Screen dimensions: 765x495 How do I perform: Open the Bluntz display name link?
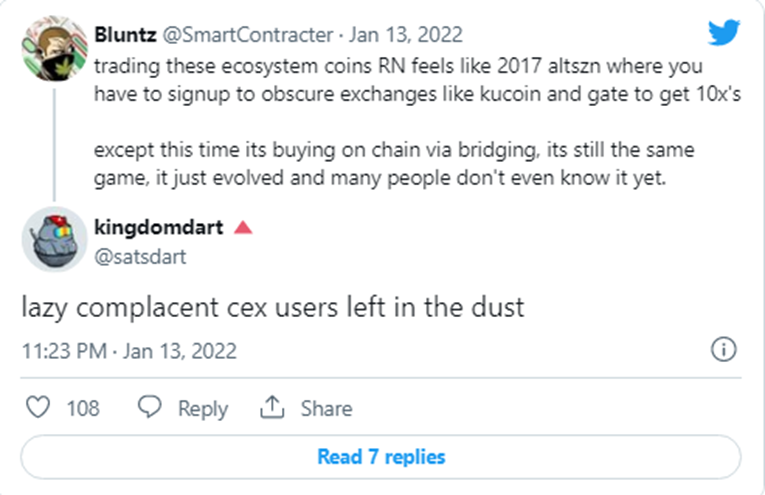tap(125, 35)
